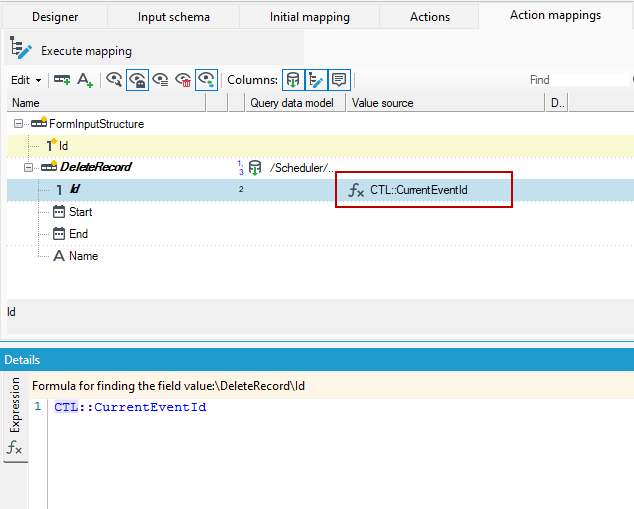The image size is (634, 509).
Task: Click the text type icon beside Name
Action: pos(59,256)
